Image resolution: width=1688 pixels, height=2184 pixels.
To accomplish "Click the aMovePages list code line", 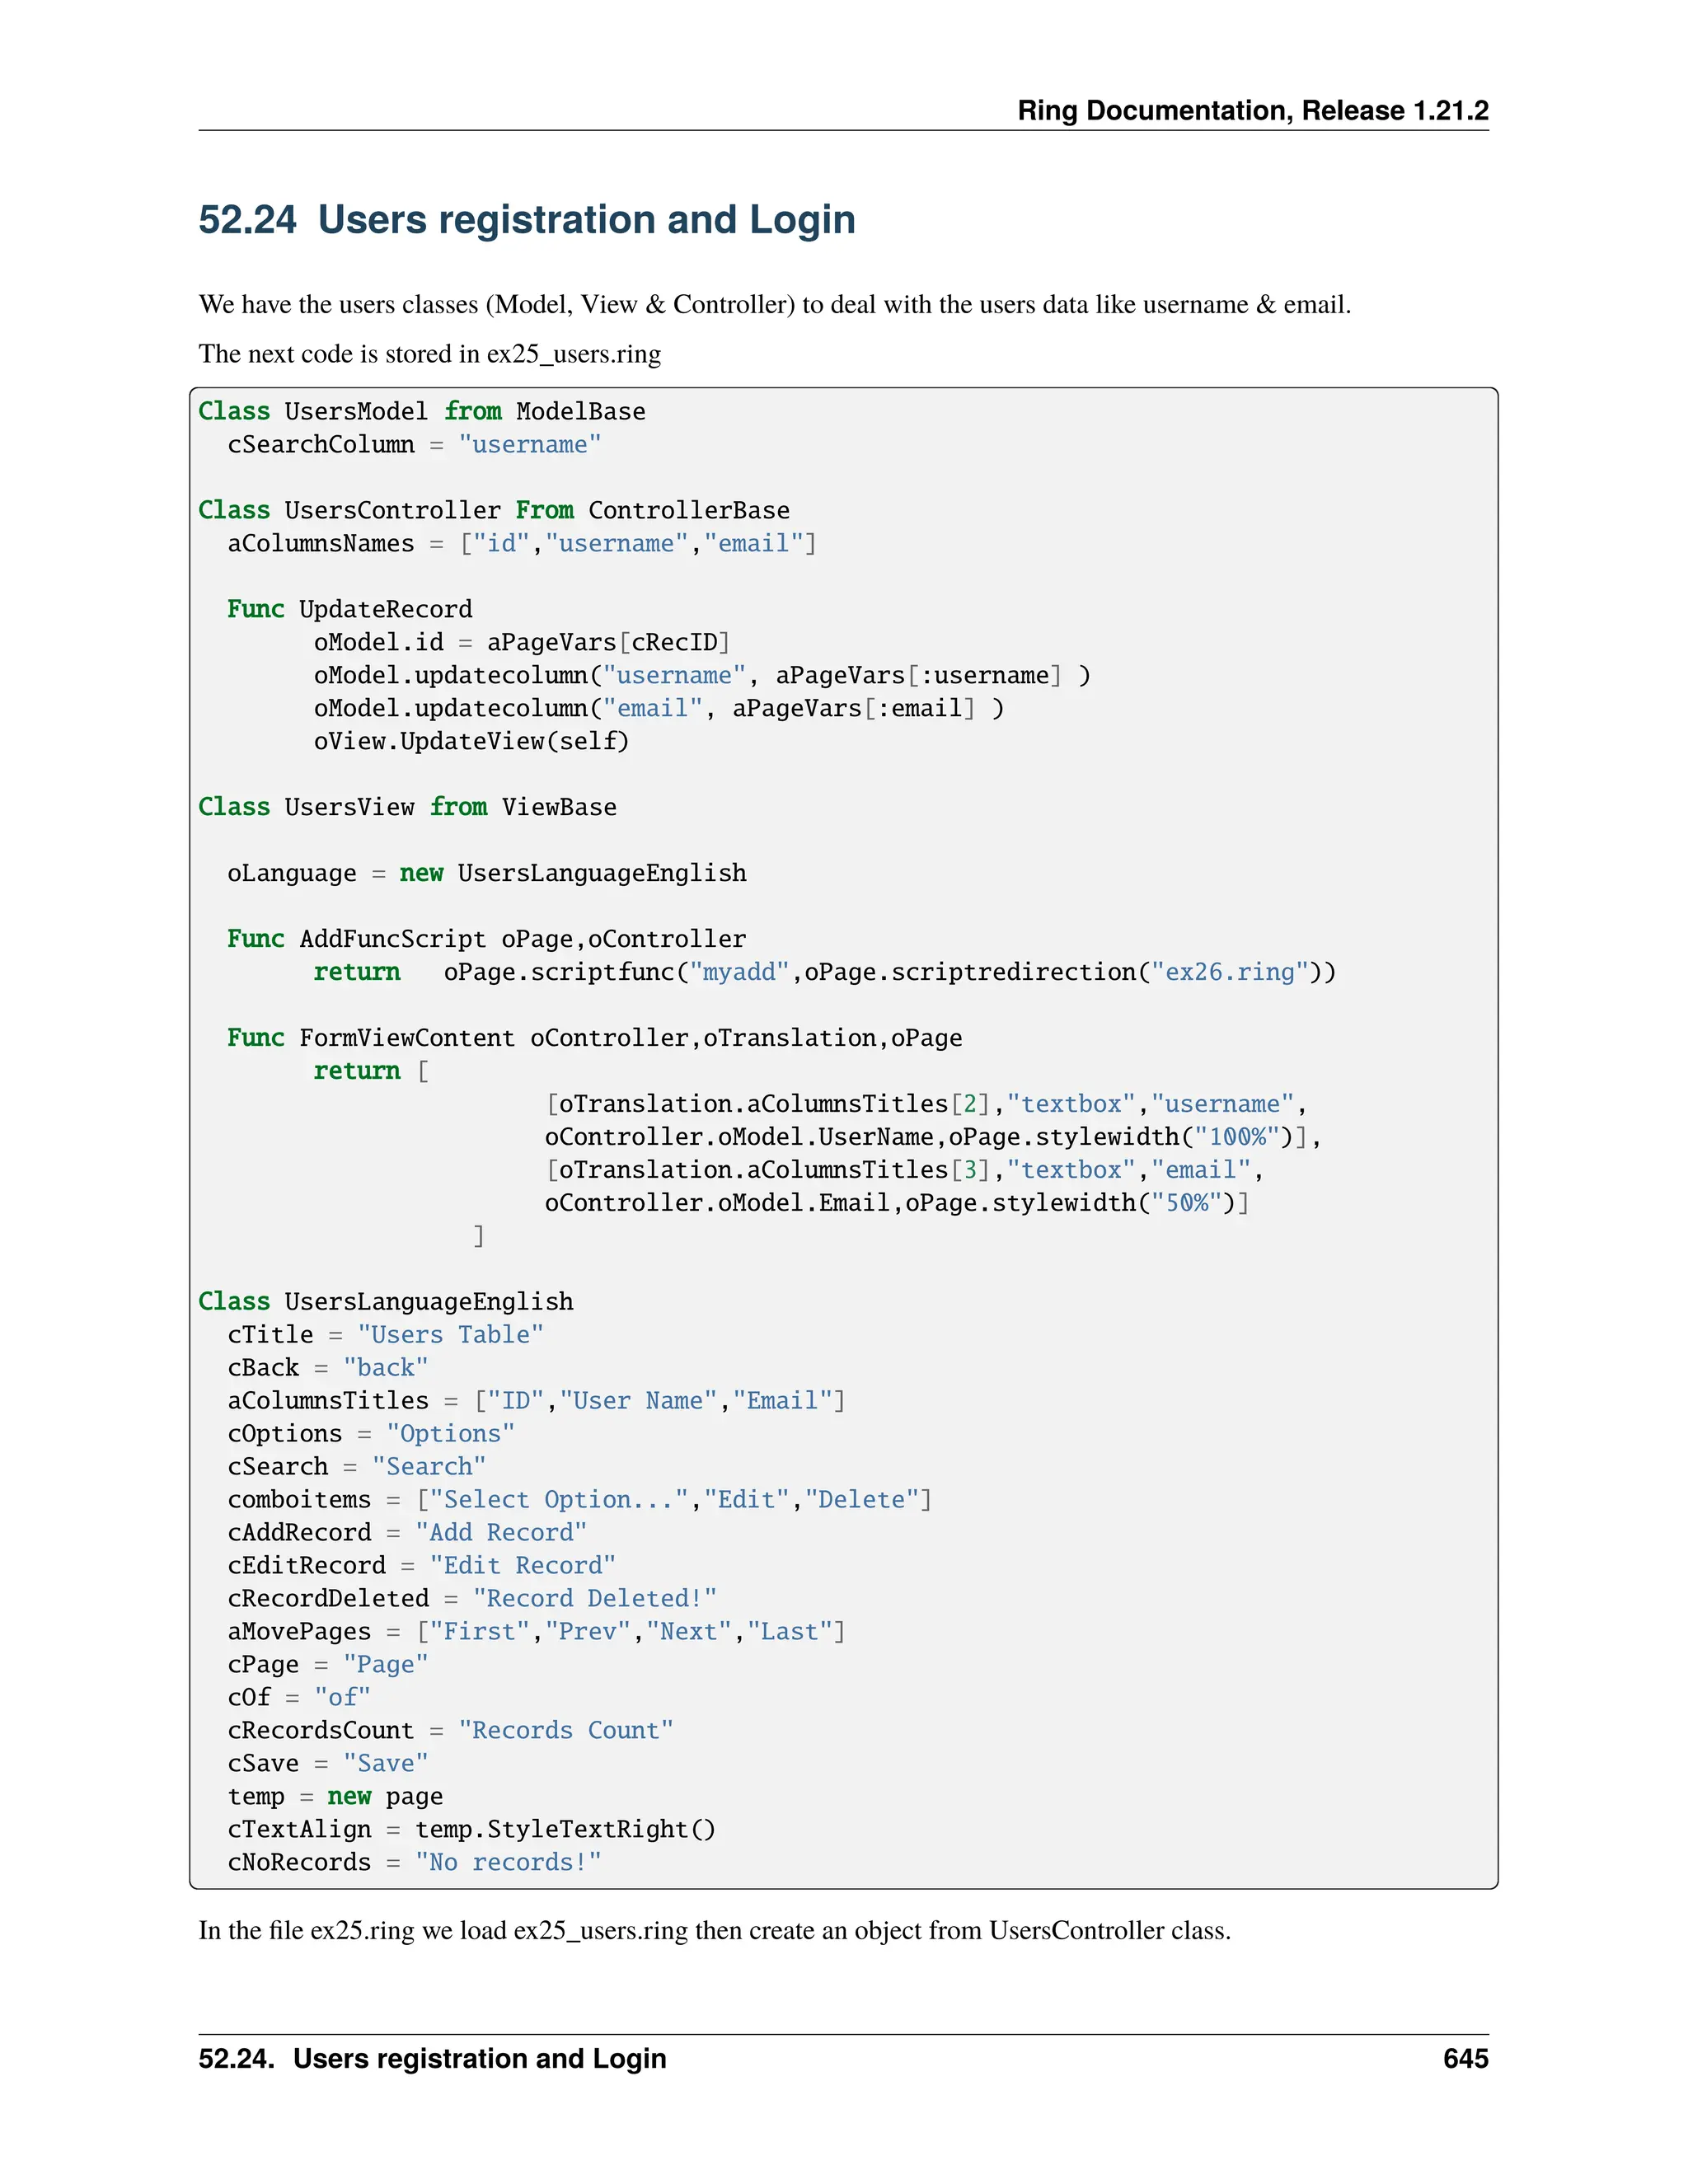I will (x=536, y=1631).
